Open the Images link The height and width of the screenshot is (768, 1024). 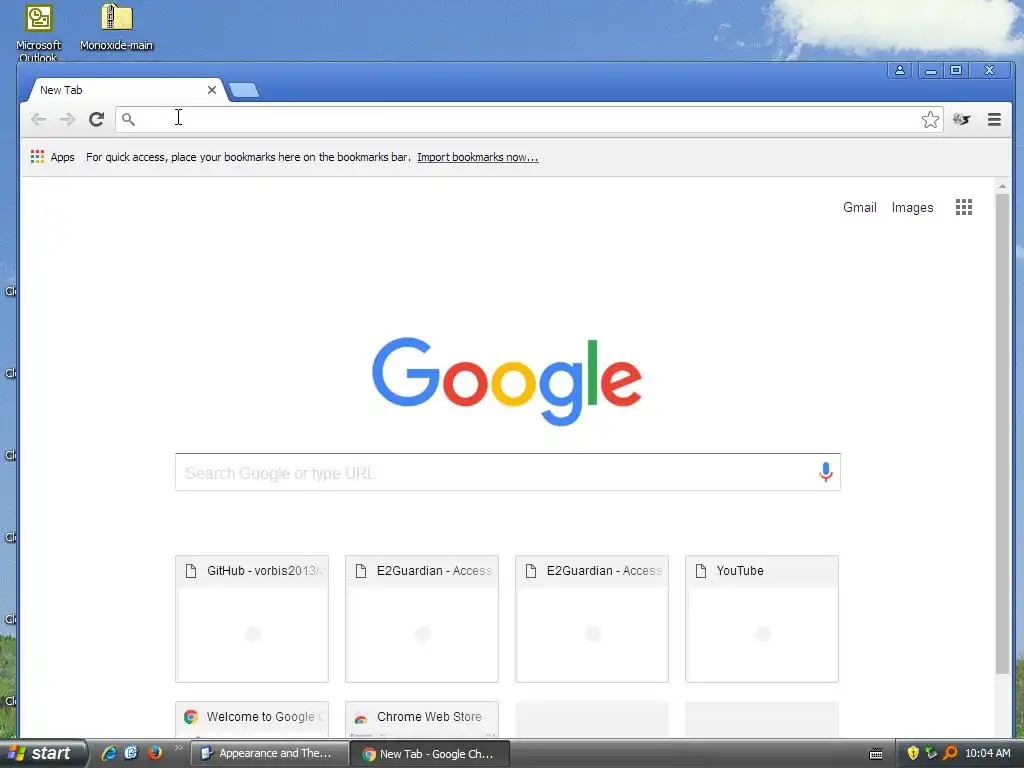coord(912,207)
